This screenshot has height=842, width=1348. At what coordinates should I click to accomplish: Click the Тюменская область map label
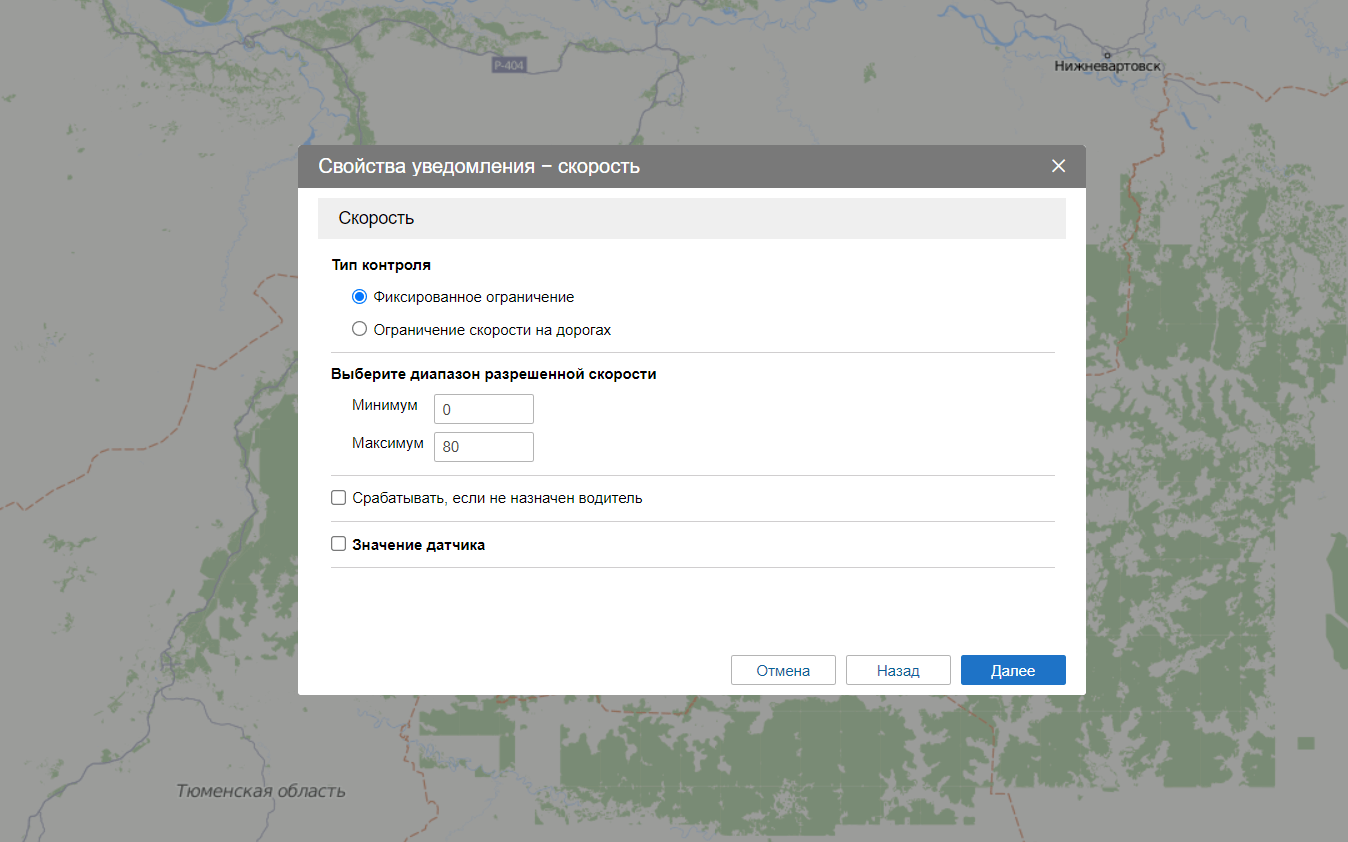point(261,791)
